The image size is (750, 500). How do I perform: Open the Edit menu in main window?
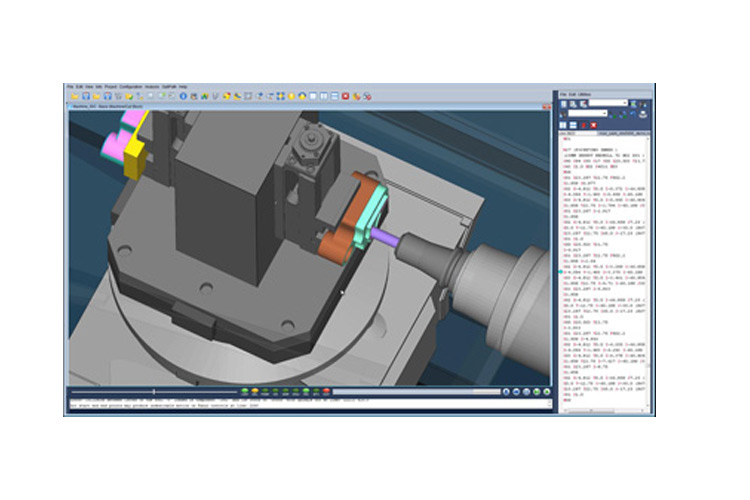pos(79,87)
